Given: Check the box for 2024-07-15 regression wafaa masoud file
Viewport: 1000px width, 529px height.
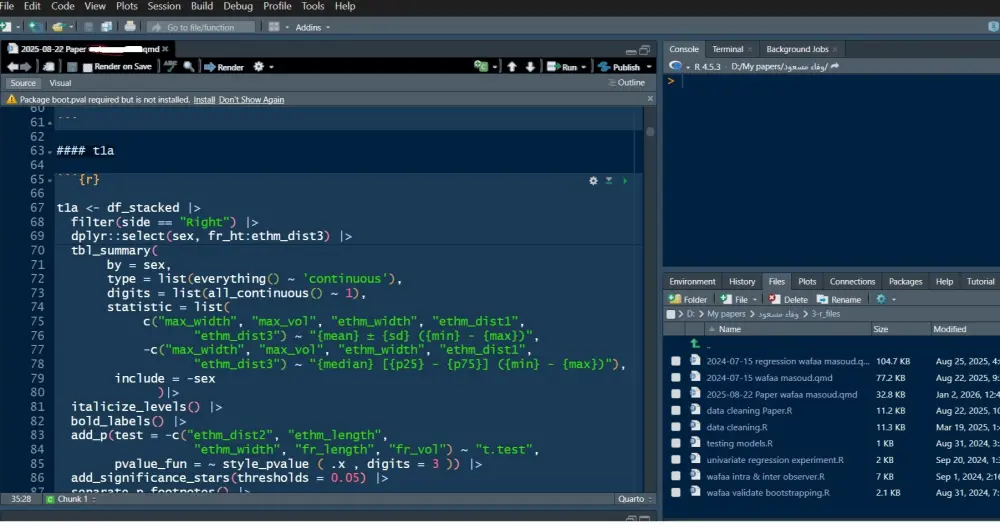Looking at the screenshot, I should click(x=675, y=361).
